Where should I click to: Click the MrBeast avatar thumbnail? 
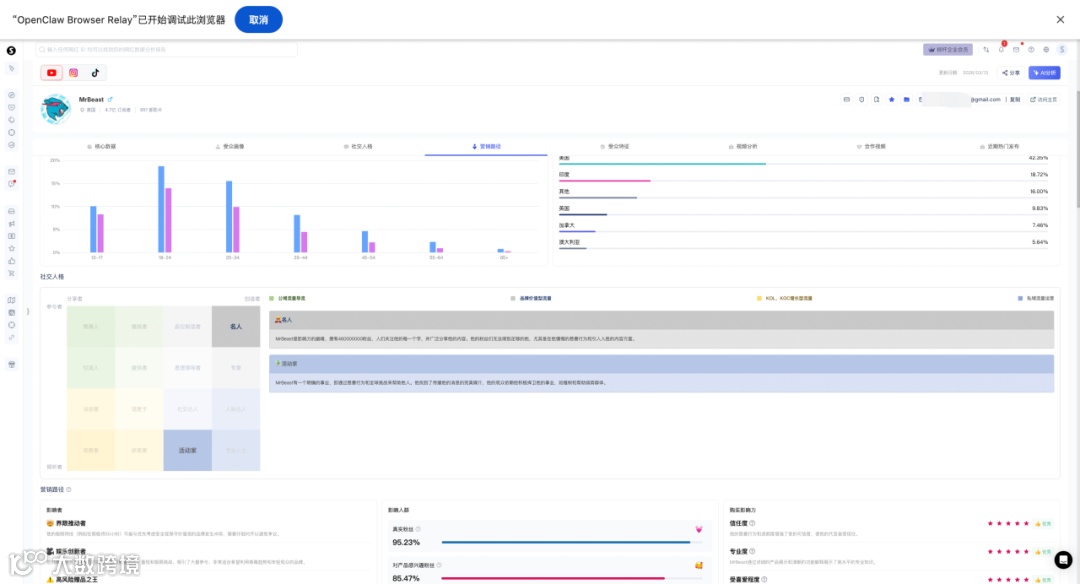point(55,109)
